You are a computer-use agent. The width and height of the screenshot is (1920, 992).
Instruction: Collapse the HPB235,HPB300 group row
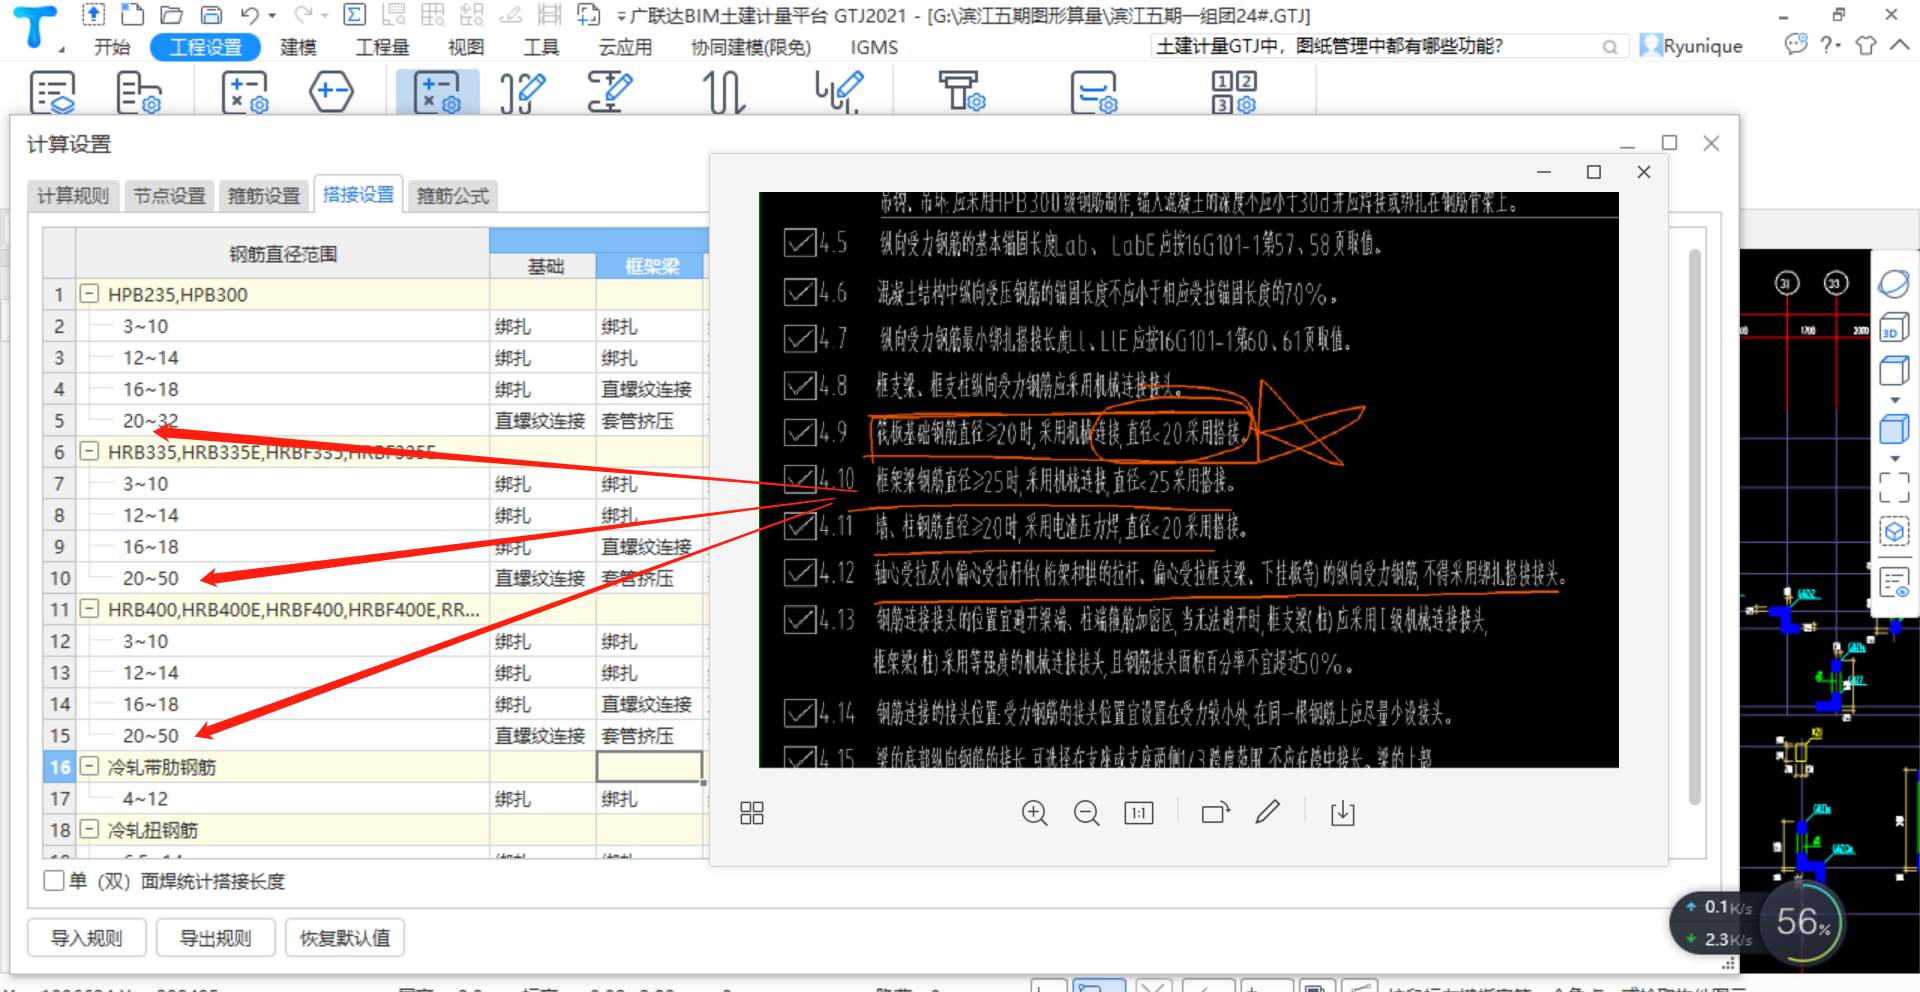coord(89,294)
